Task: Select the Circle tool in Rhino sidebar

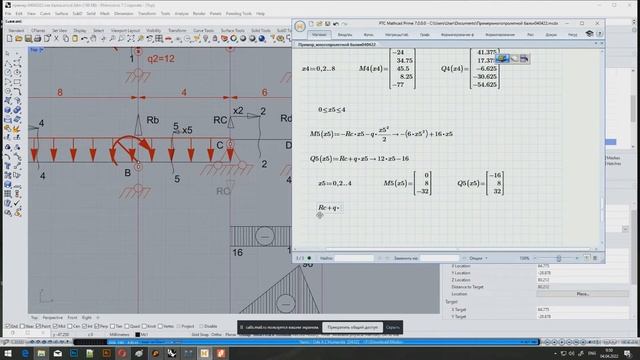Action: [8, 73]
